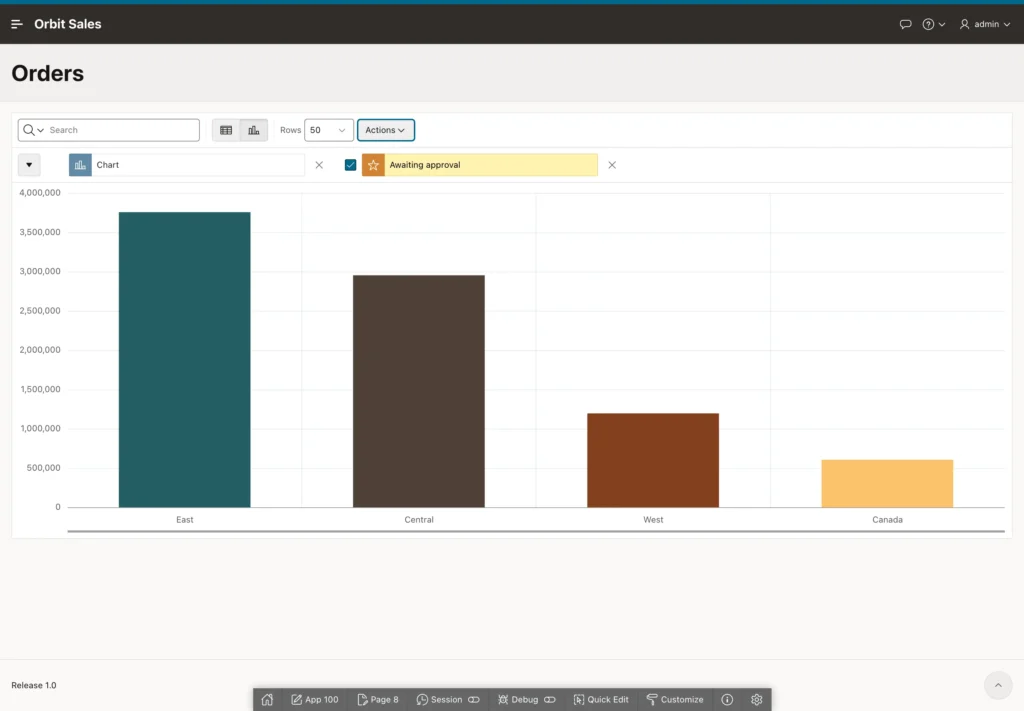Remove the Awaiting approval highlight

[612, 165]
